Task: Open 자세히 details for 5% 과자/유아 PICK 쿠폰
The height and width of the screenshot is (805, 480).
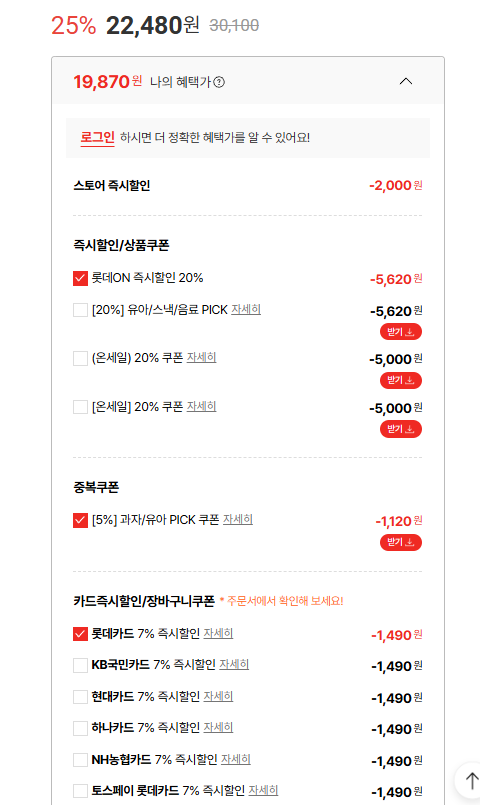Action: pos(238,520)
